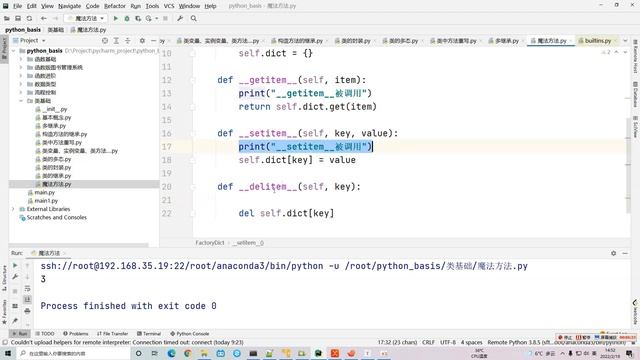Toggle soft-wrap in Run console
Image resolution: width=640 pixels, height=360 pixels.
27,288
